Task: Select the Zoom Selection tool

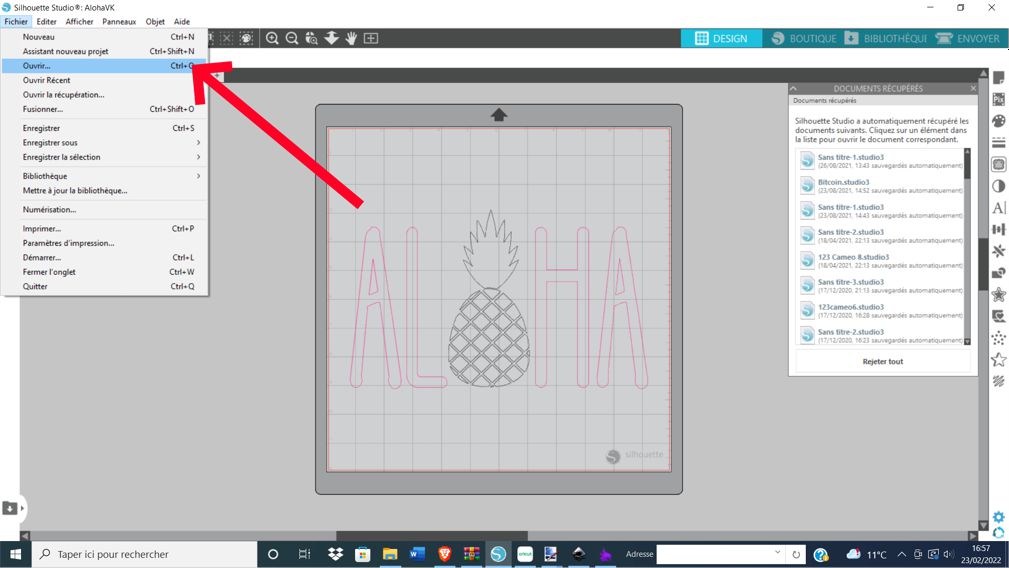Action: (311, 39)
